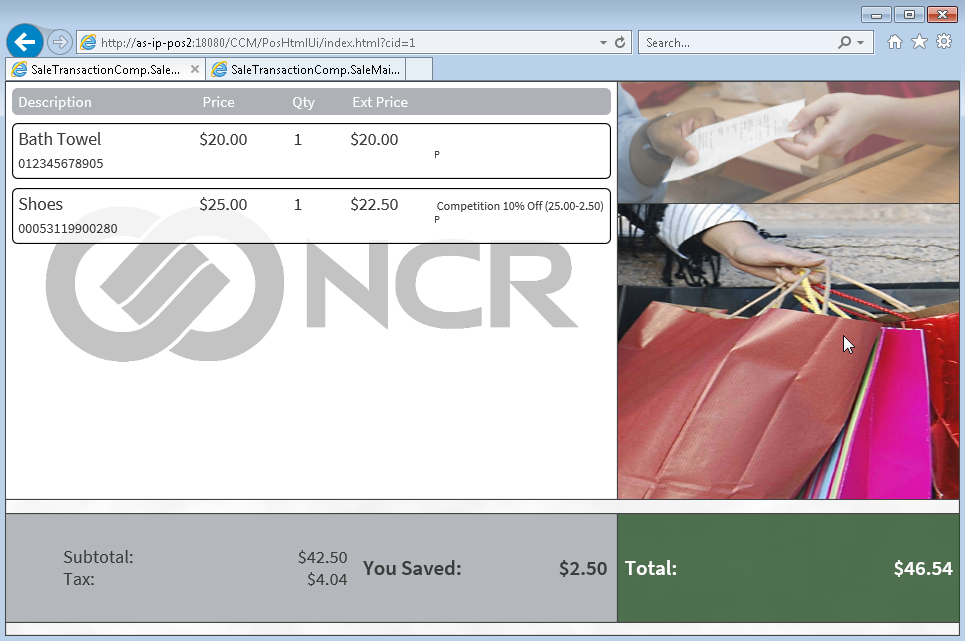This screenshot has width=965, height=641.
Task: Click the browser forward arrow button
Action: pyautogui.click(x=59, y=42)
